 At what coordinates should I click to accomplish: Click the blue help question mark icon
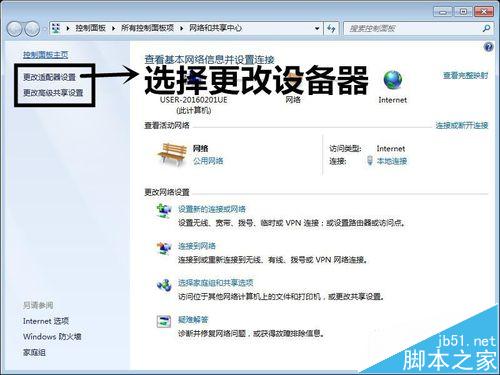coord(488,47)
